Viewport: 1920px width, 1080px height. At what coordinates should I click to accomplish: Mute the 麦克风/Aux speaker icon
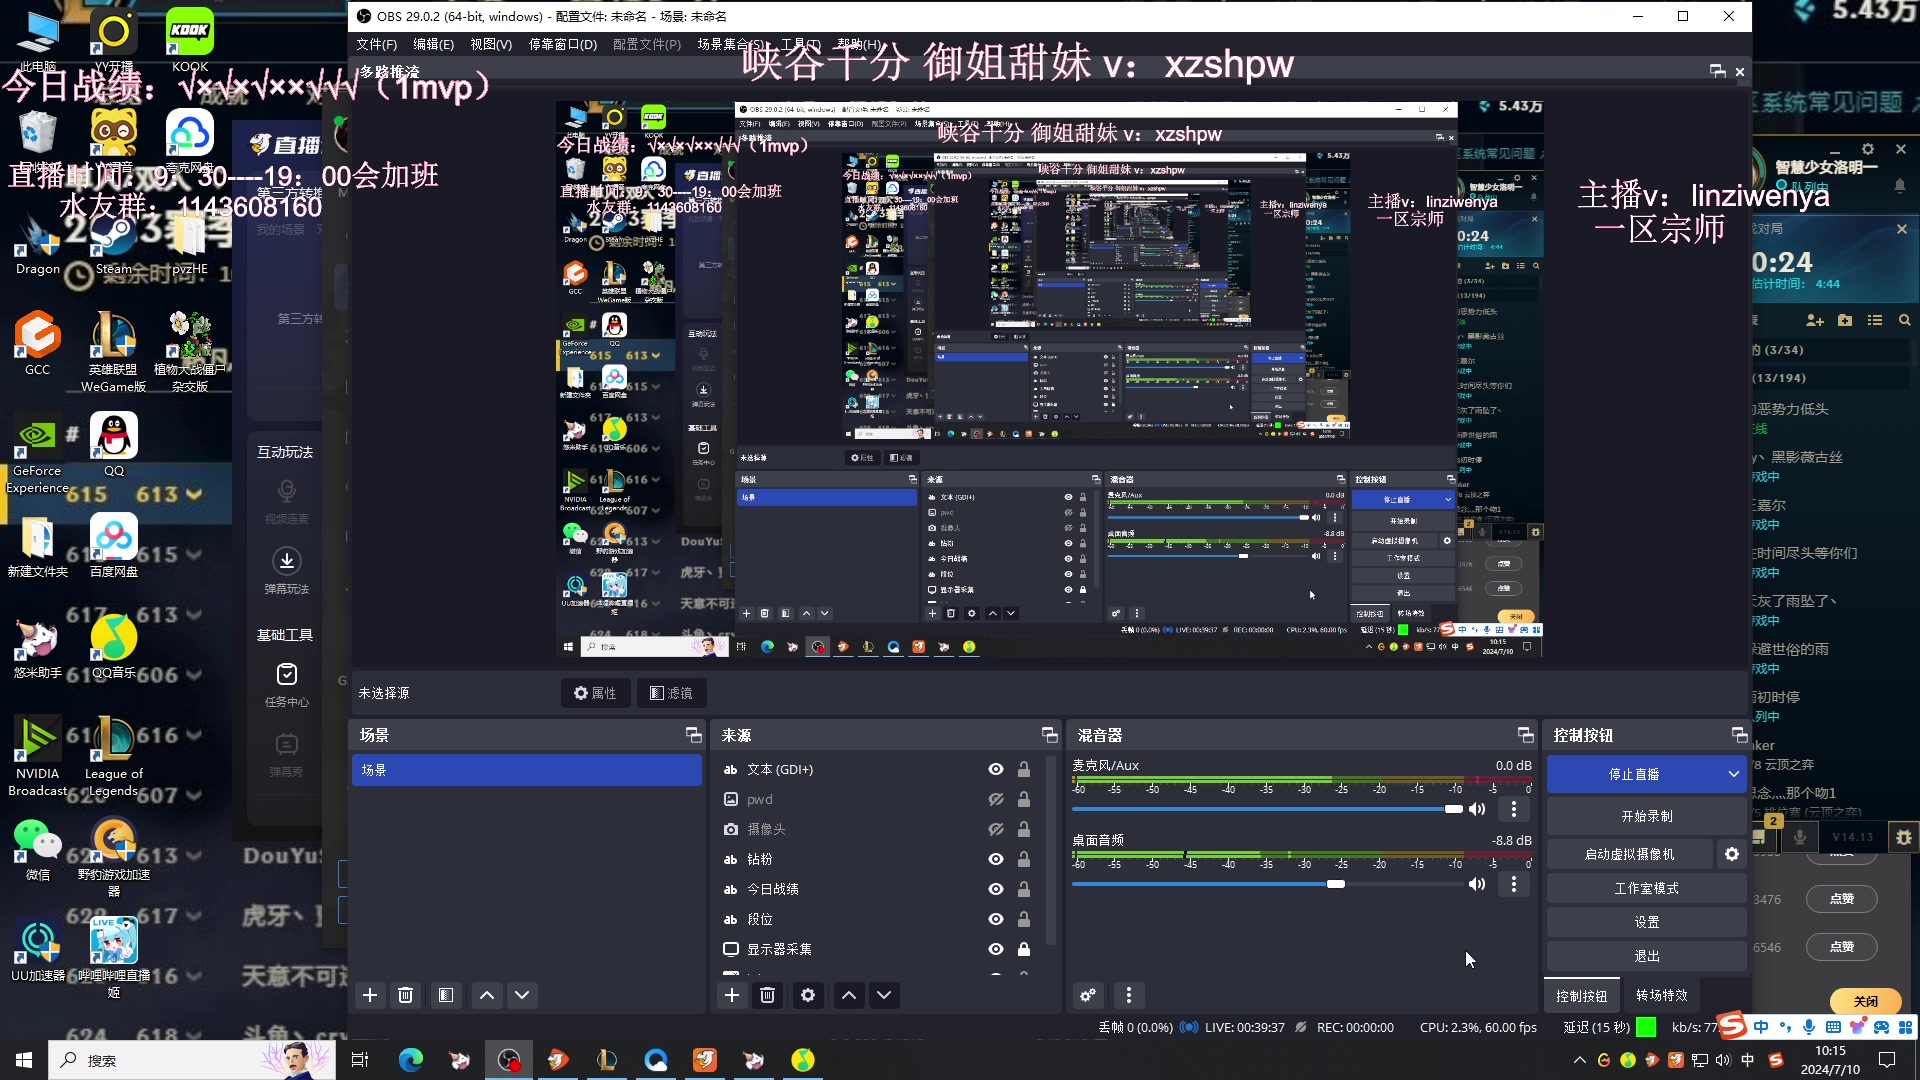[1477, 809]
